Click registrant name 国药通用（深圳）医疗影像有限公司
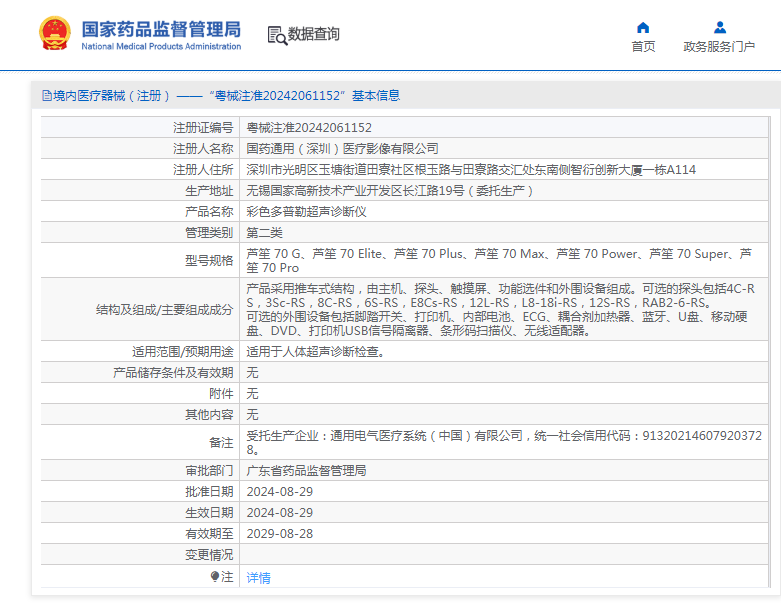This screenshot has width=781, height=608. (342, 149)
